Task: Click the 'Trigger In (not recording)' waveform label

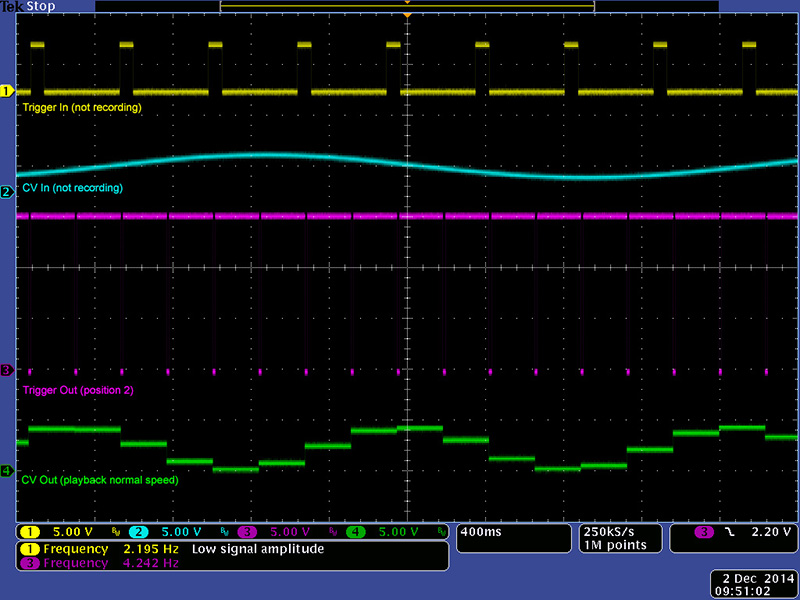Action: 81,107
